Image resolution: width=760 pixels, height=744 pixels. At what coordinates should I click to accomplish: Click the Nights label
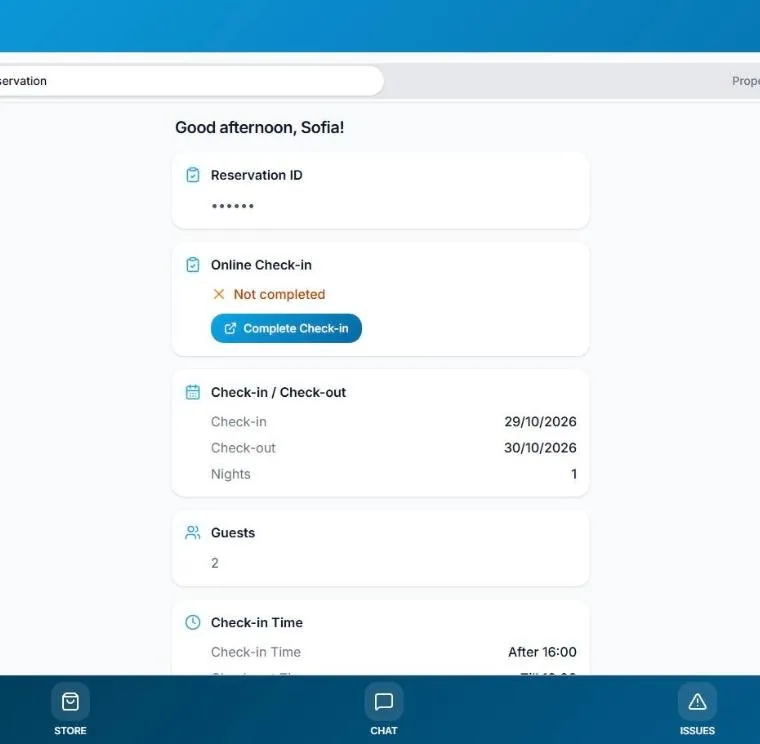click(231, 474)
